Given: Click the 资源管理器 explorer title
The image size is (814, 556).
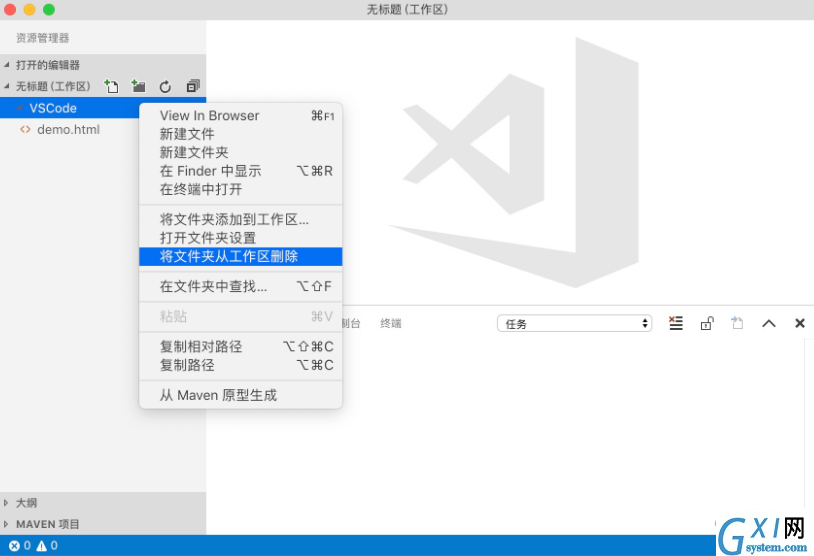Looking at the screenshot, I should [43, 38].
